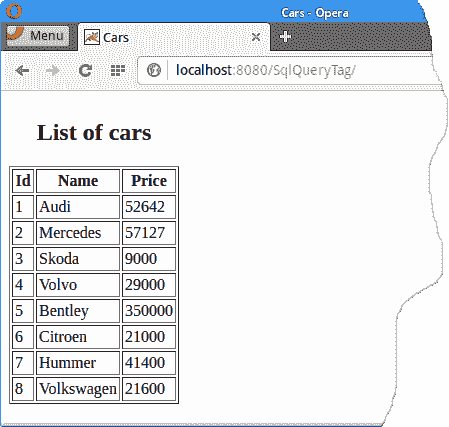
Task: Click the Cars - Opera window title
Action: click(x=315, y=13)
